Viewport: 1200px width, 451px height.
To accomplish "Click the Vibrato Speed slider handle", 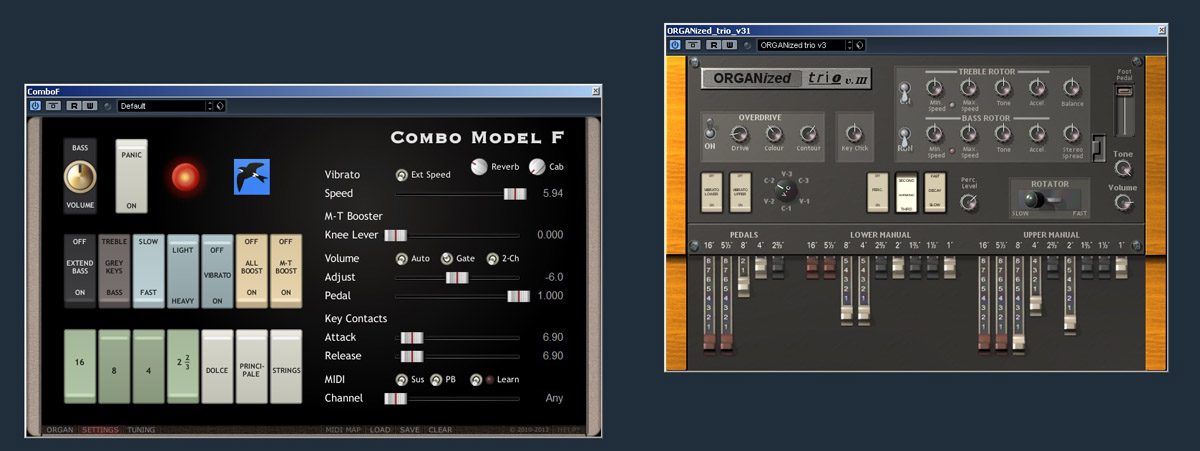I will coord(515,193).
